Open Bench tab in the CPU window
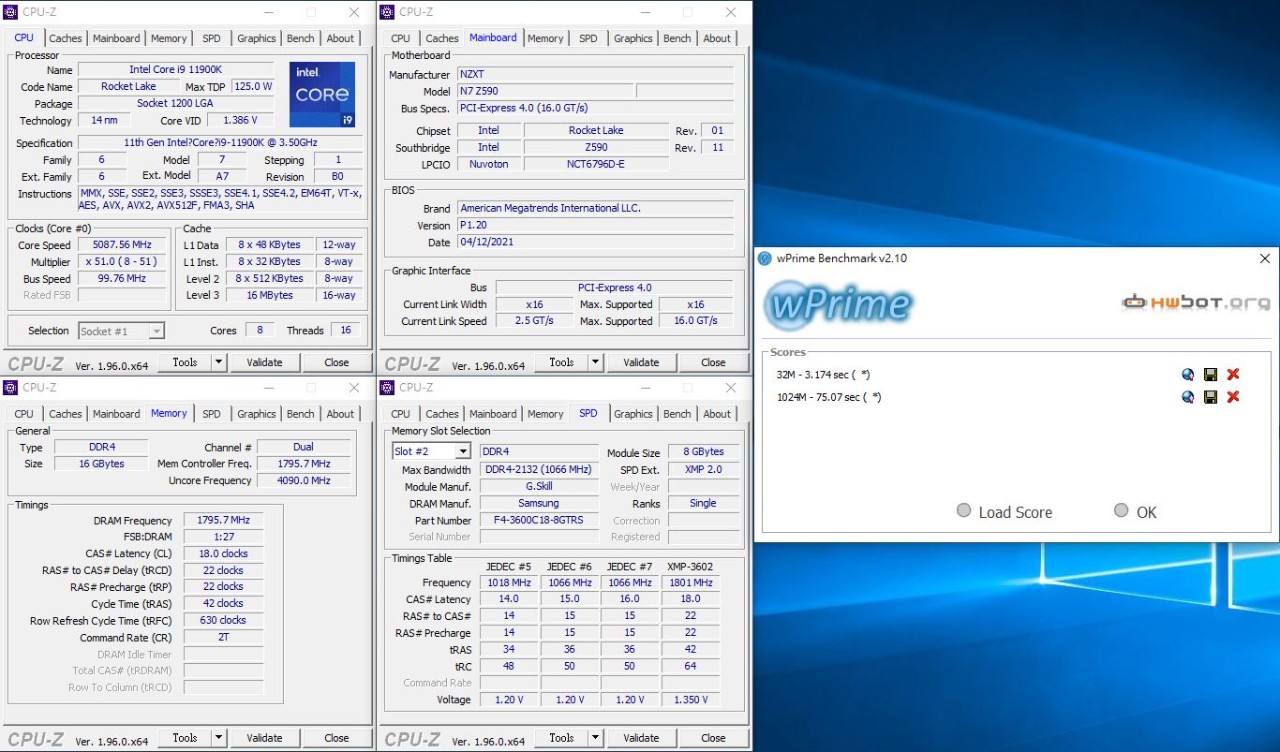 pyautogui.click(x=300, y=38)
